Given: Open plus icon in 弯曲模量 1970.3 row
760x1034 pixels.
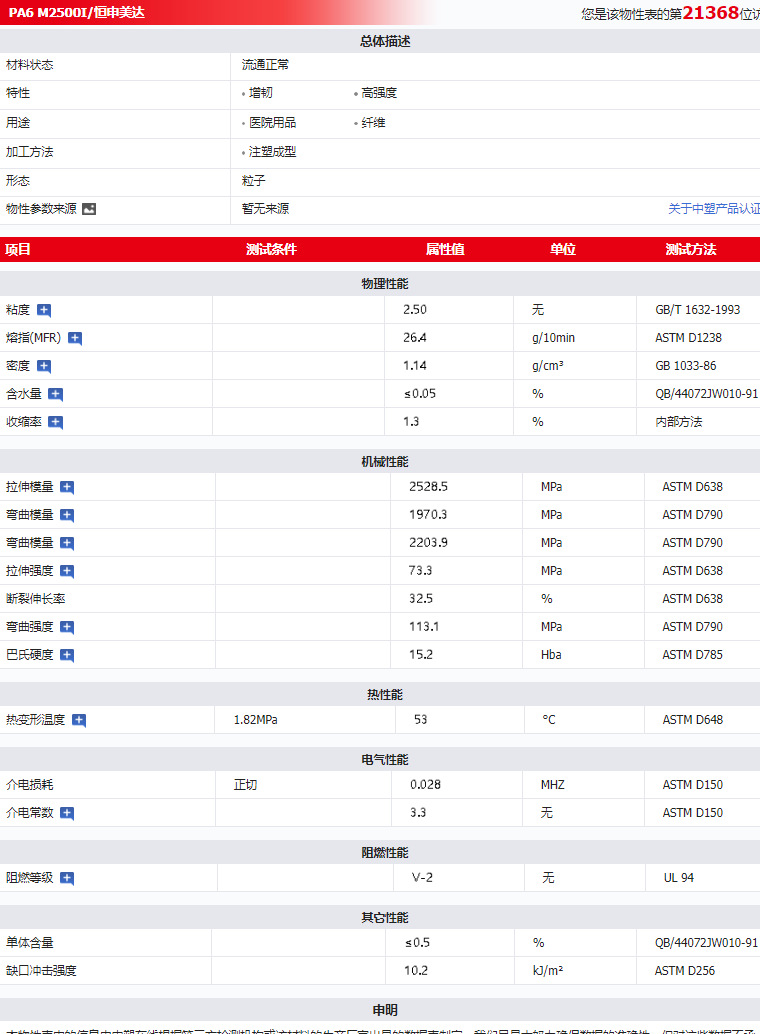Looking at the screenshot, I should pos(67,515).
